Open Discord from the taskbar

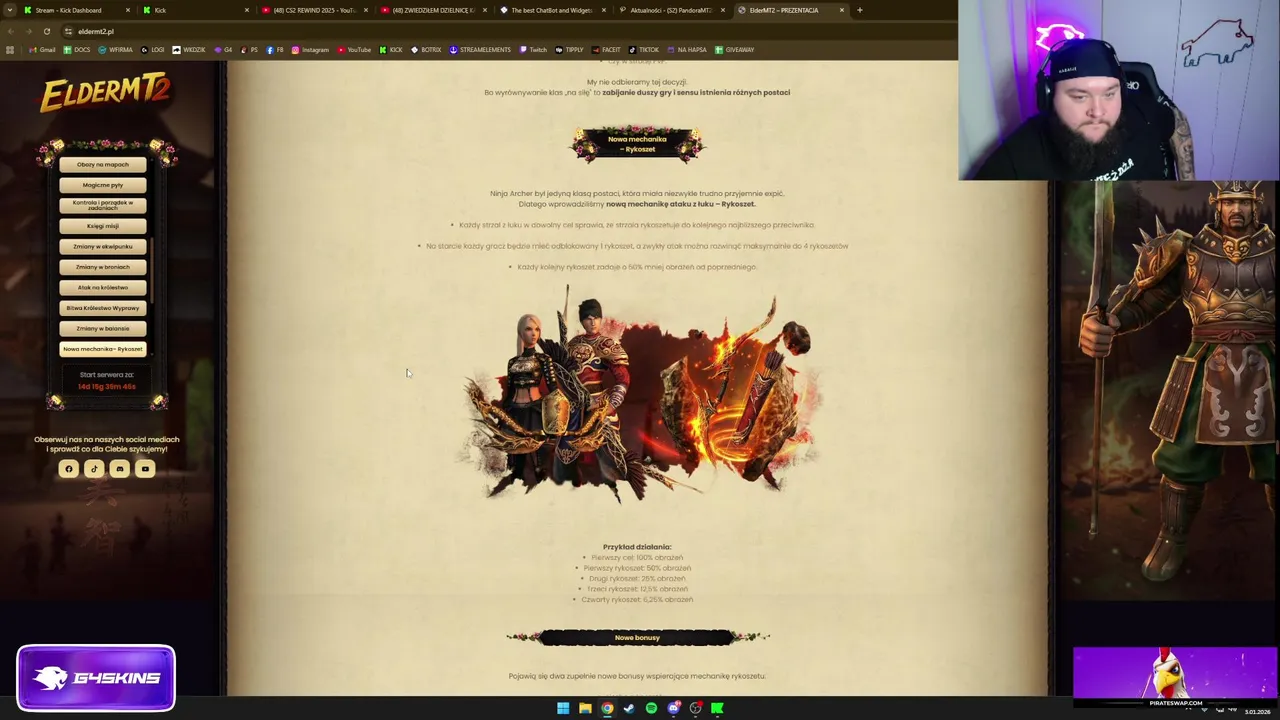[674, 708]
